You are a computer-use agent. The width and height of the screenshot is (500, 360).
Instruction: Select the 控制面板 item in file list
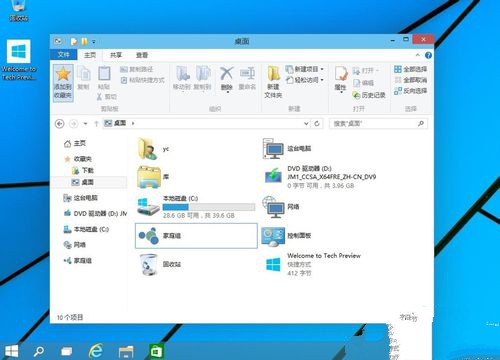tap(286, 236)
